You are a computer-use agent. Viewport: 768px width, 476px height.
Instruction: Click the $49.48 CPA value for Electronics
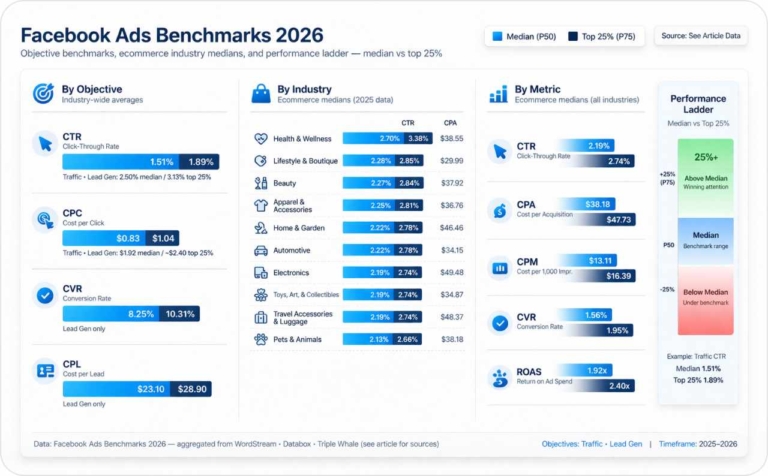(452, 272)
